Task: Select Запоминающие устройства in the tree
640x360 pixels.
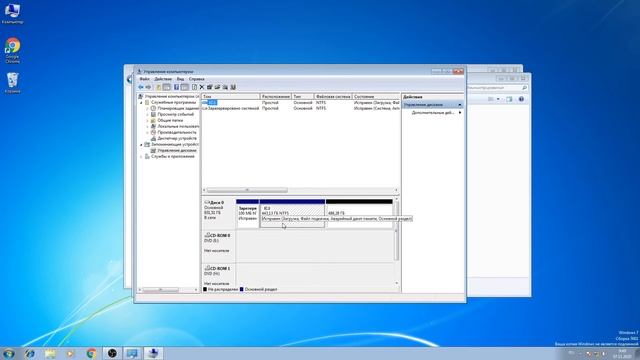Action: pos(174,144)
